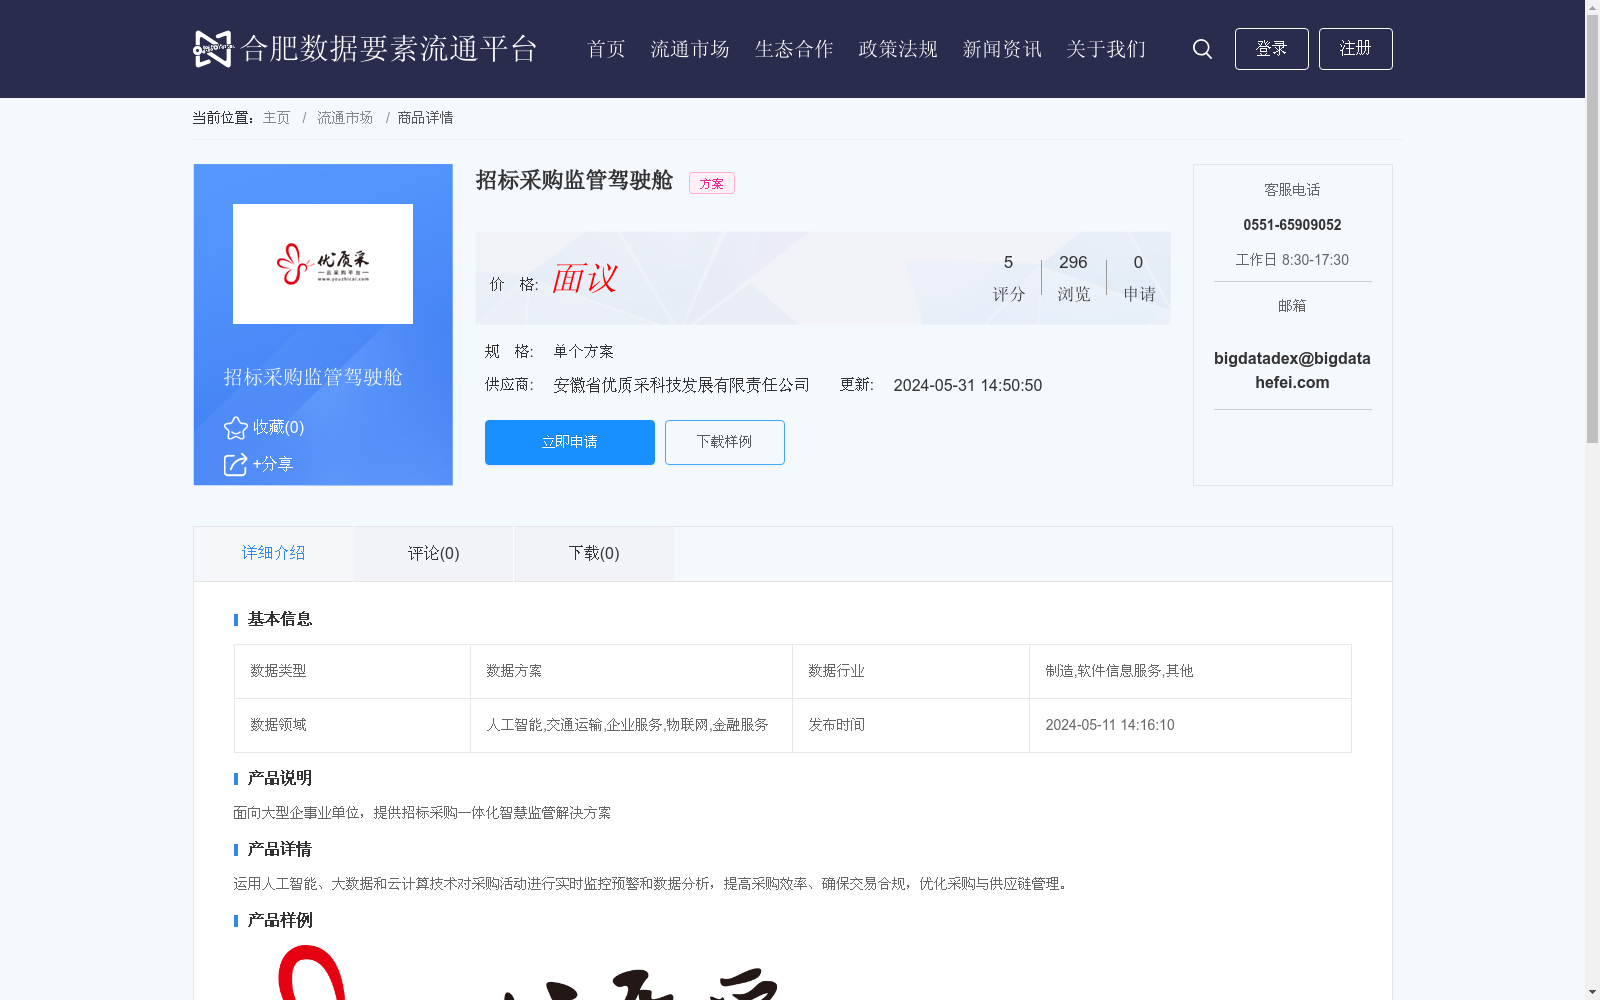Open 流通市场 navigation item
1600x1000 pixels.
coord(690,49)
